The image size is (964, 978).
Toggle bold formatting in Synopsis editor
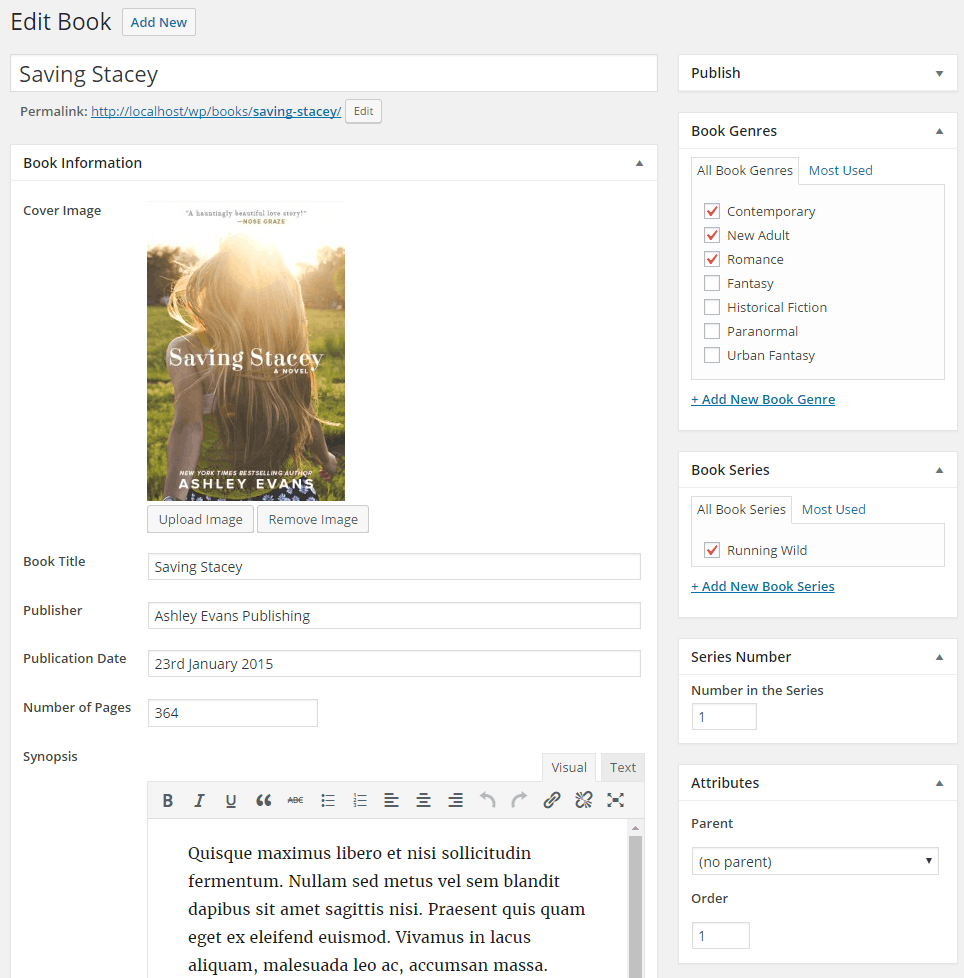168,800
